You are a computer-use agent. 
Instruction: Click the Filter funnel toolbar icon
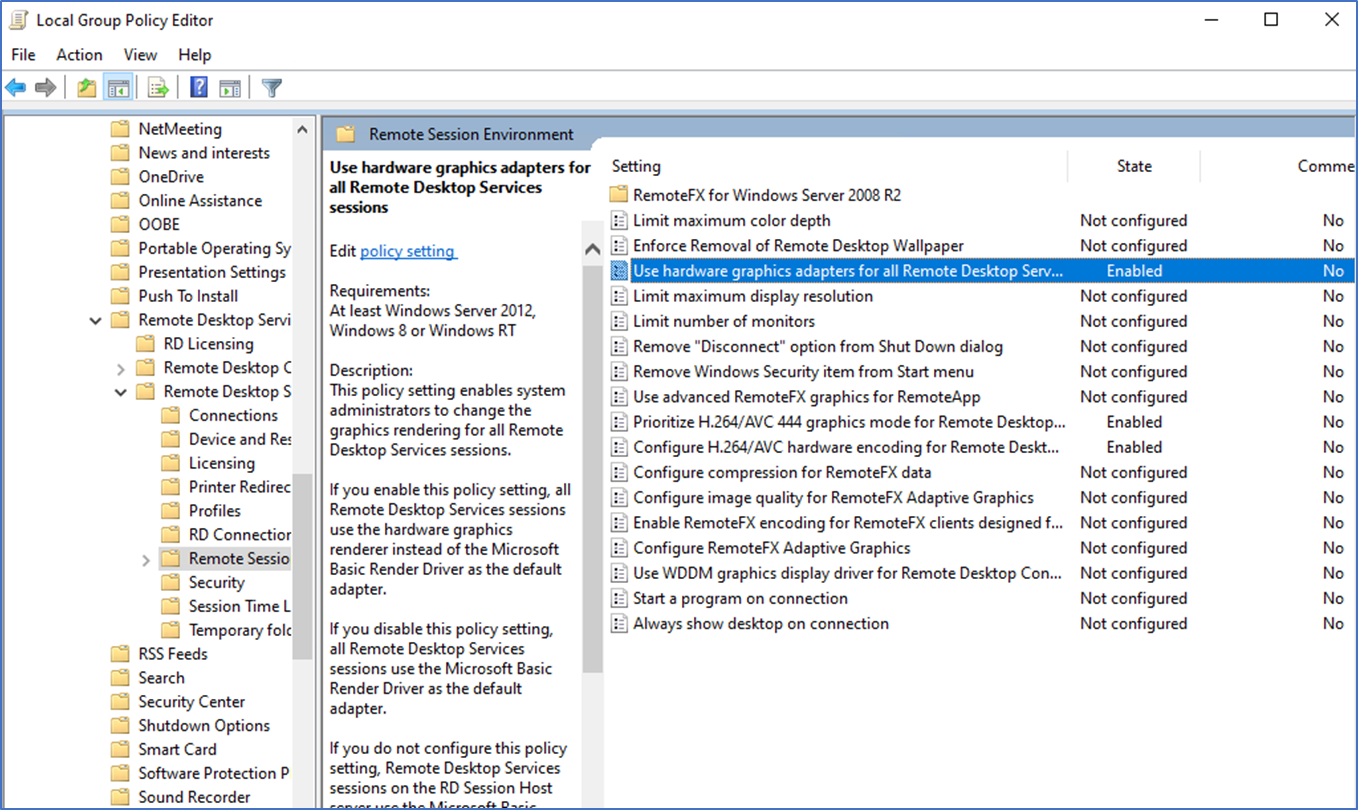point(271,88)
